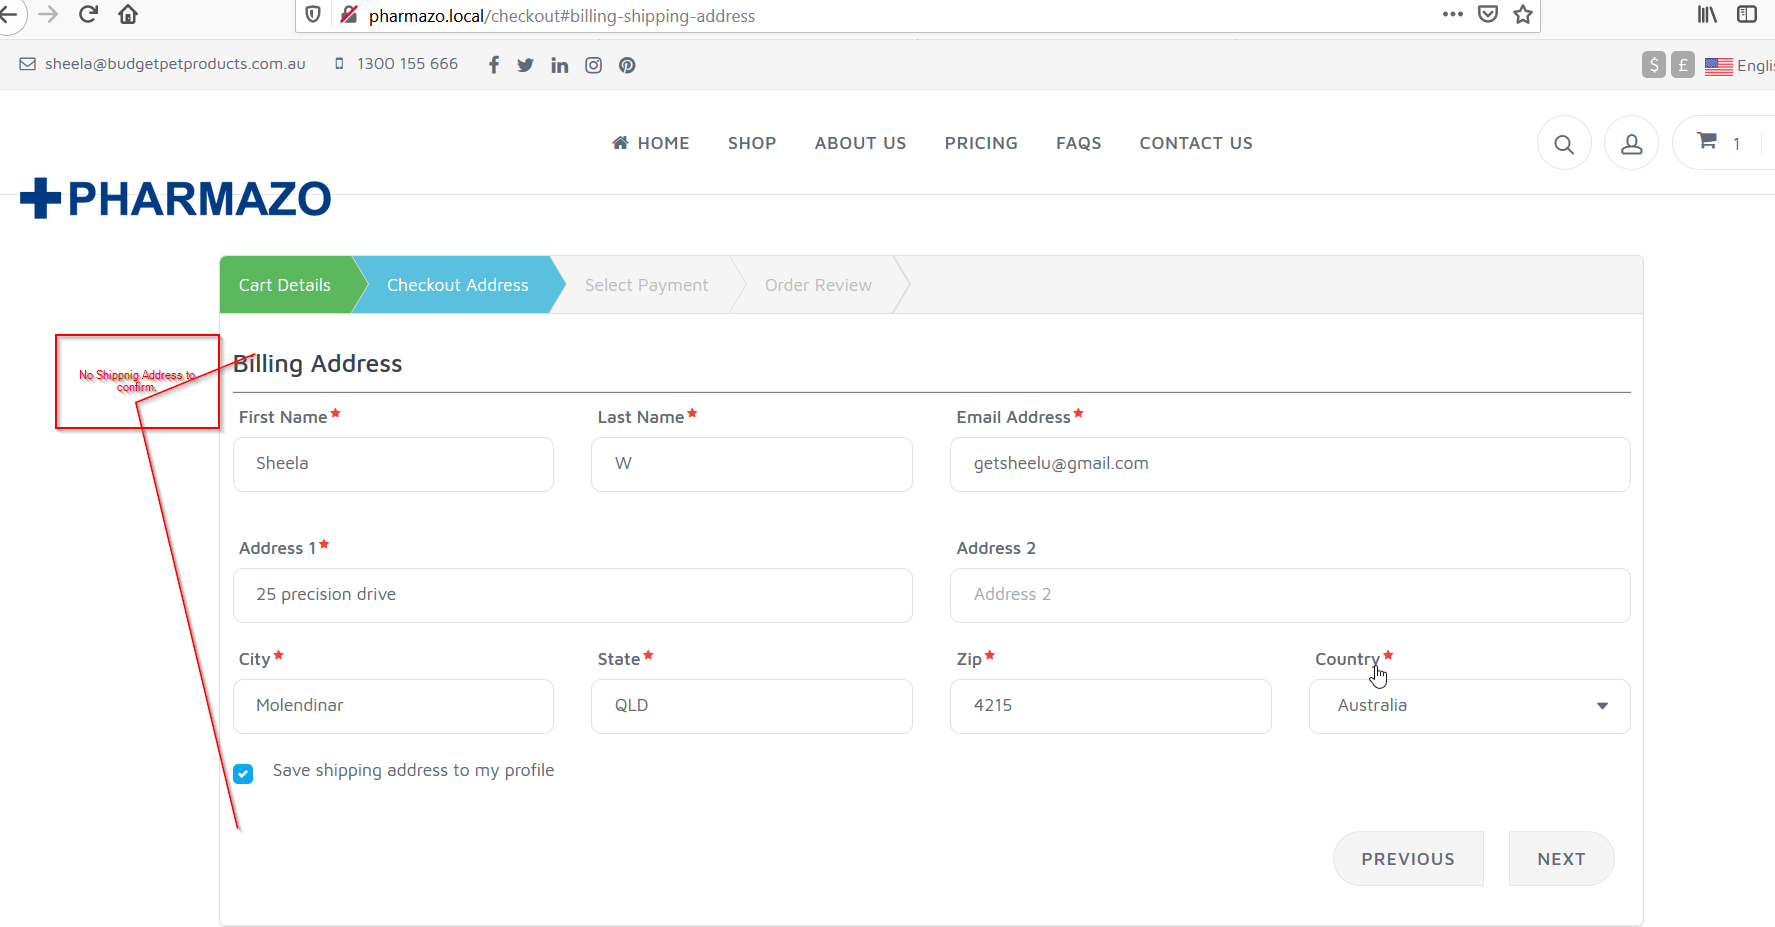Click the Address 1 field
Image resolution: width=1775 pixels, height=927 pixels.
point(573,595)
